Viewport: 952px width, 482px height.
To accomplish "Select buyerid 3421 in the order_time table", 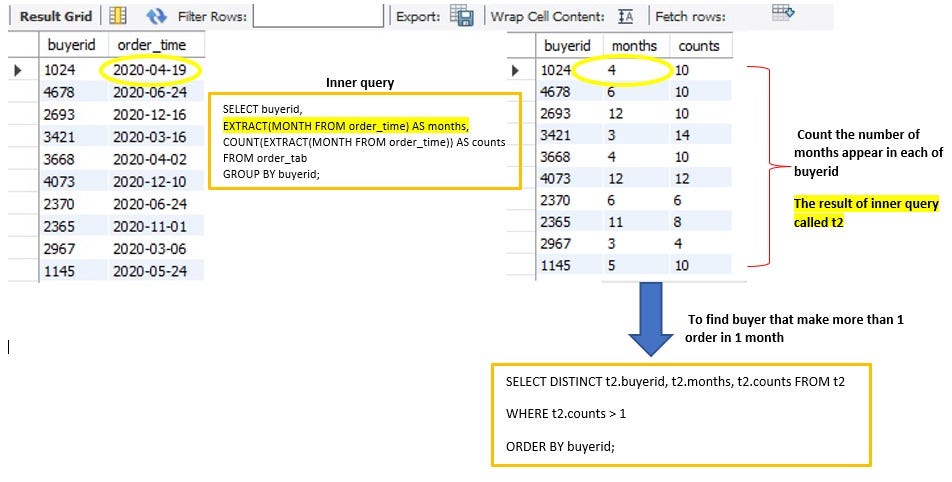I will tap(60, 137).
